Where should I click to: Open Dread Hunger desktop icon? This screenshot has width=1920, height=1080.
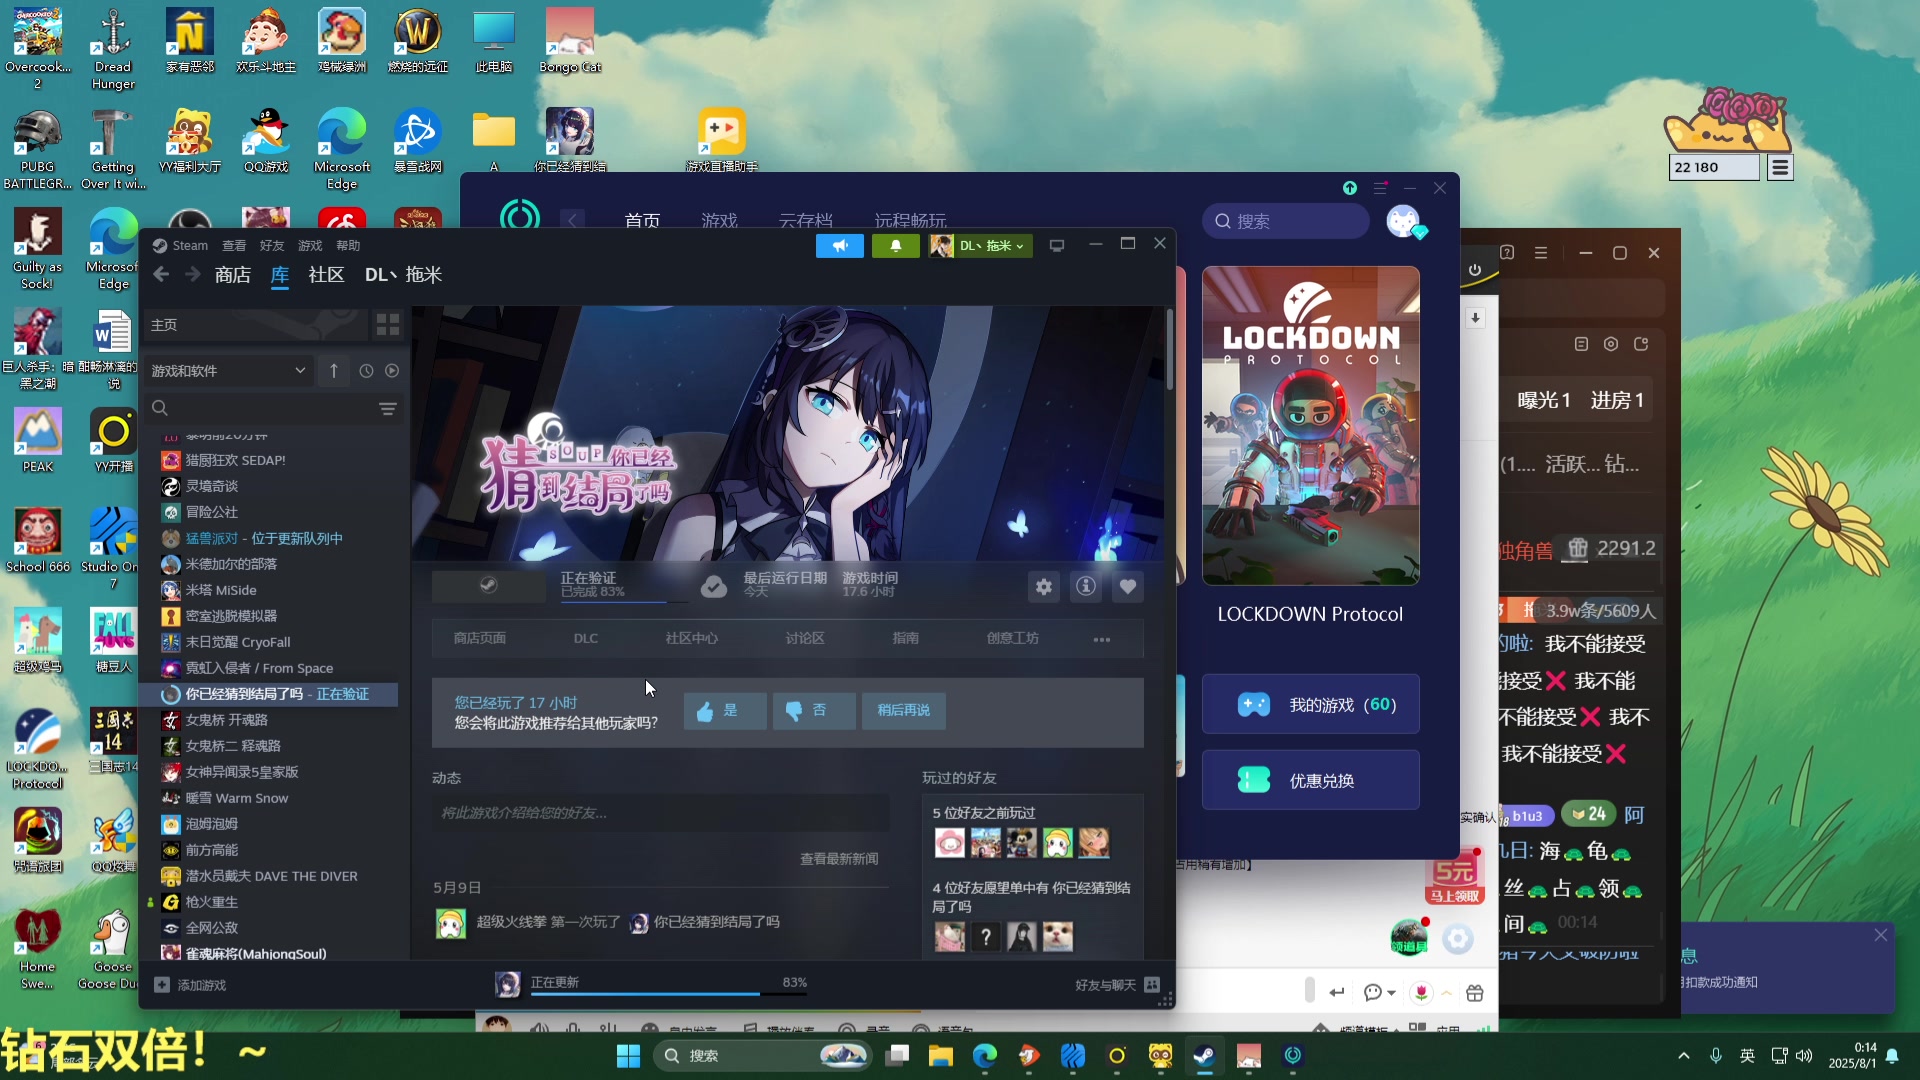[x=113, y=48]
